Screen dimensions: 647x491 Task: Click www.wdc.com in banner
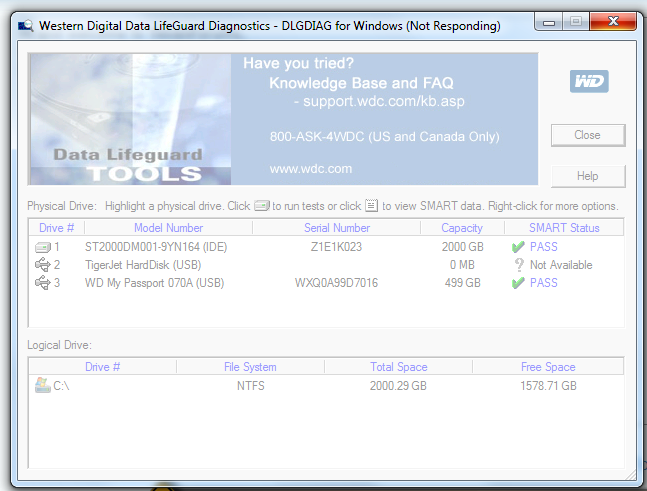pos(311,169)
